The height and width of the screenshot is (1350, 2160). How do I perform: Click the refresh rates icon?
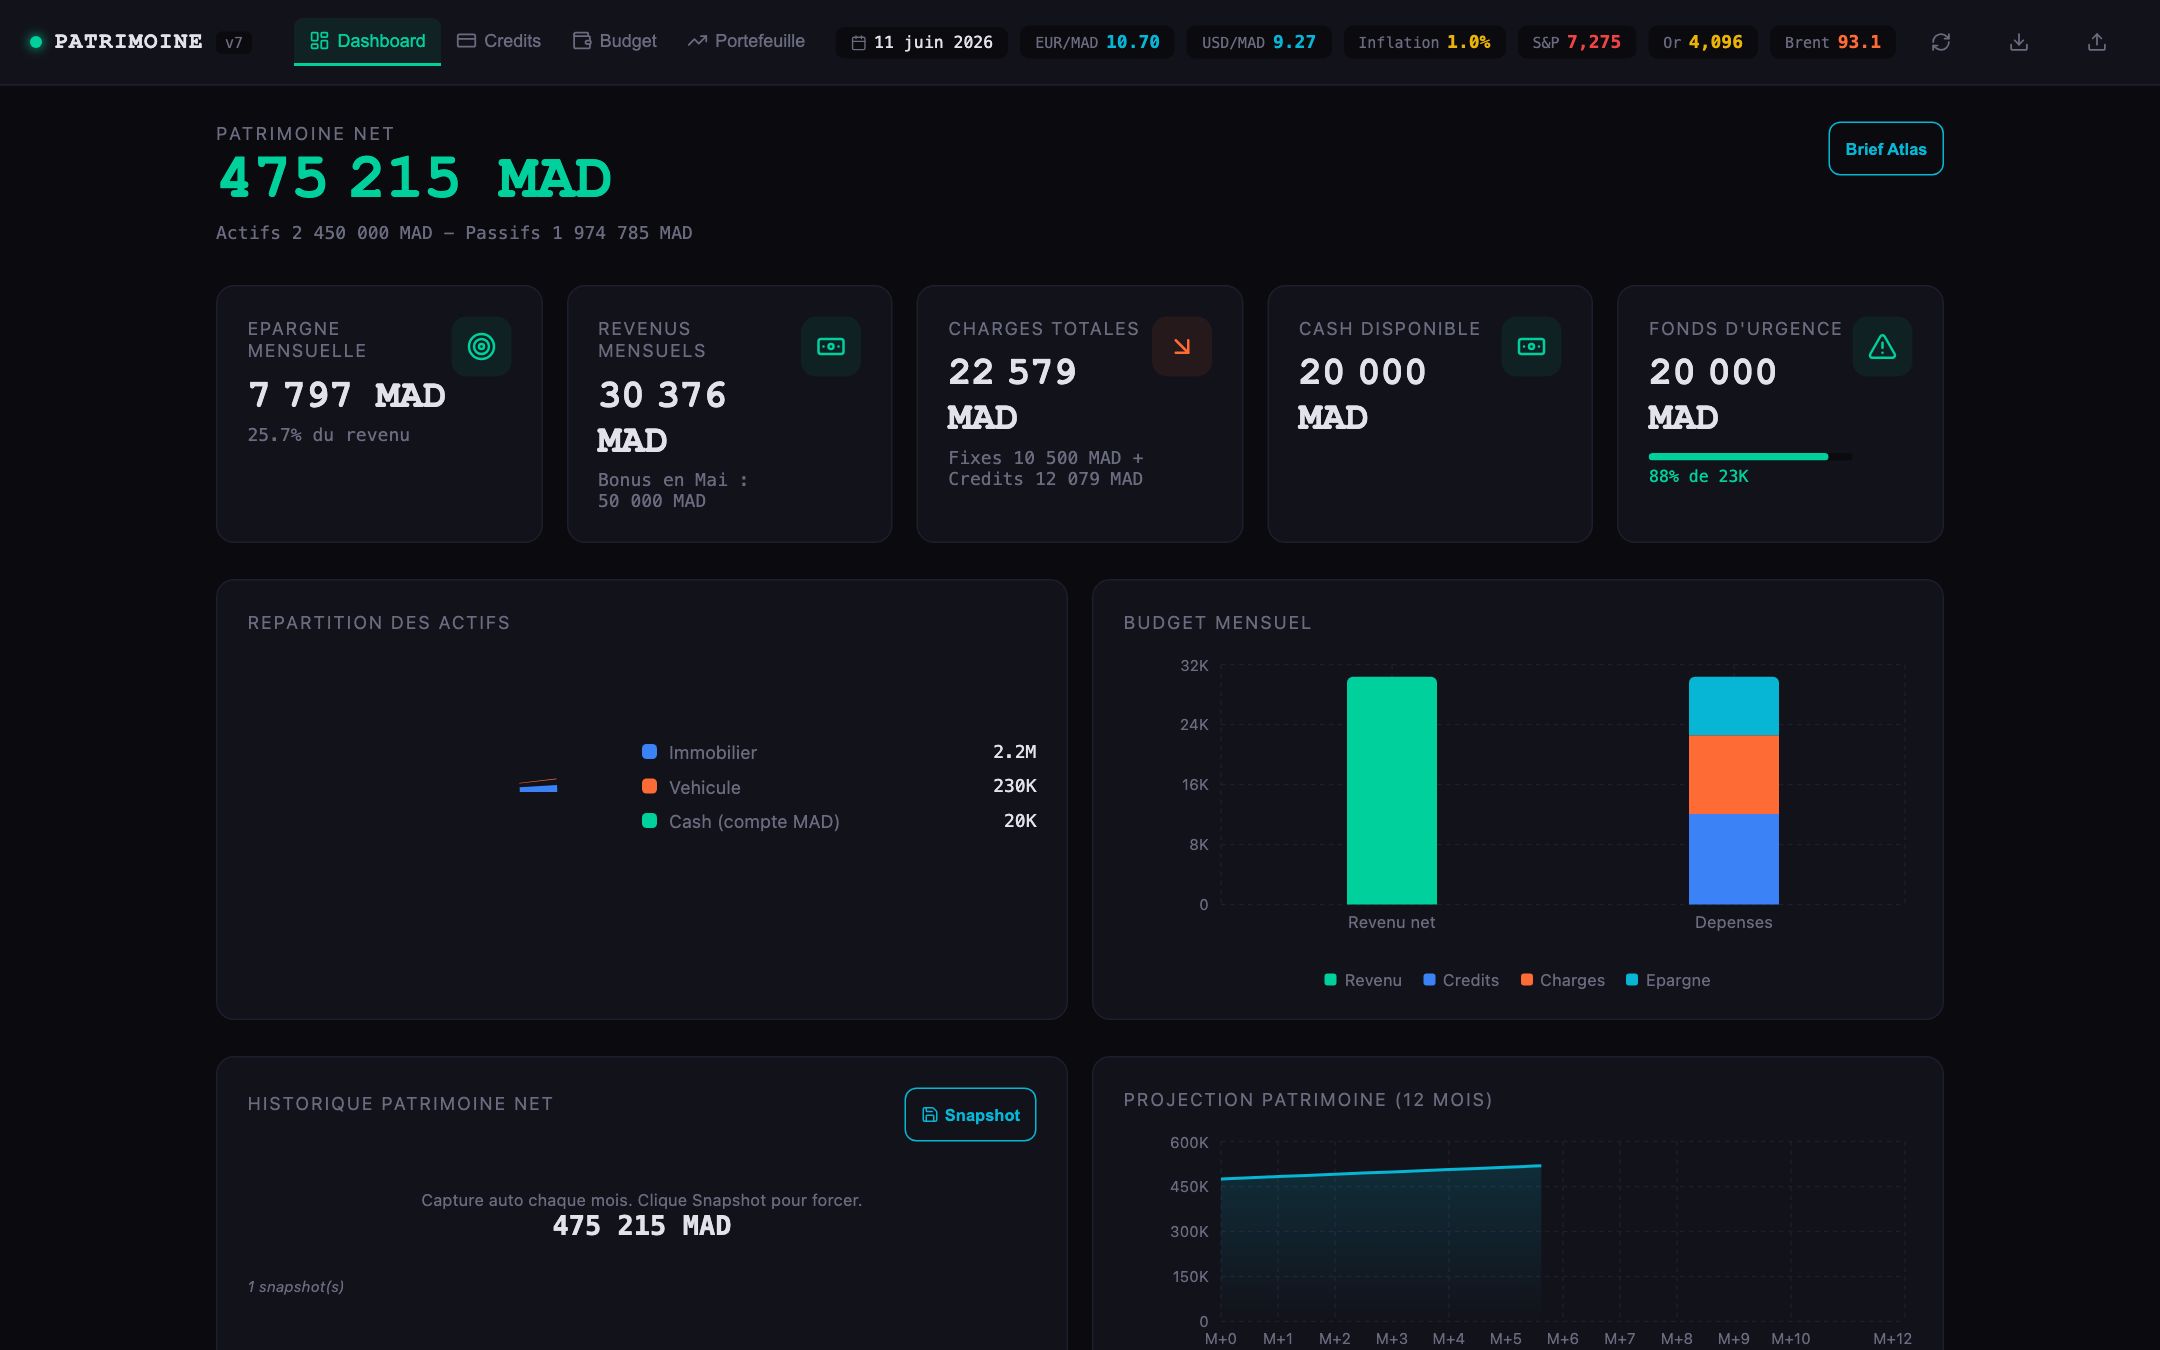click(1940, 42)
